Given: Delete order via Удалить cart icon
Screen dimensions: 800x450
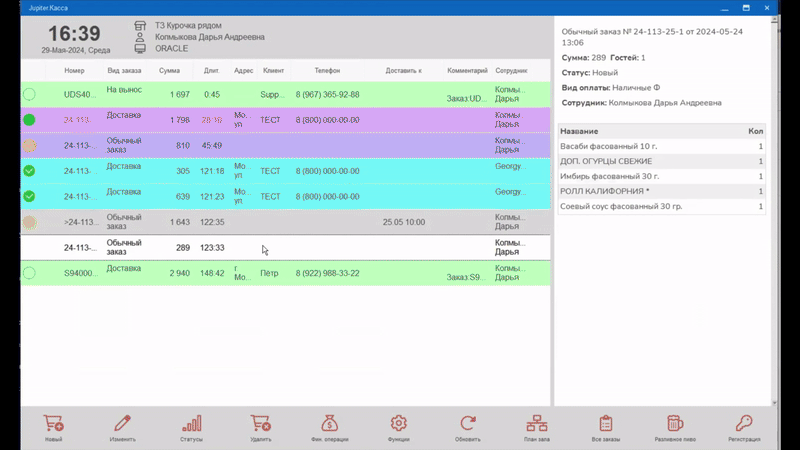Looking at the screenshot, I should tap(260, 428).
